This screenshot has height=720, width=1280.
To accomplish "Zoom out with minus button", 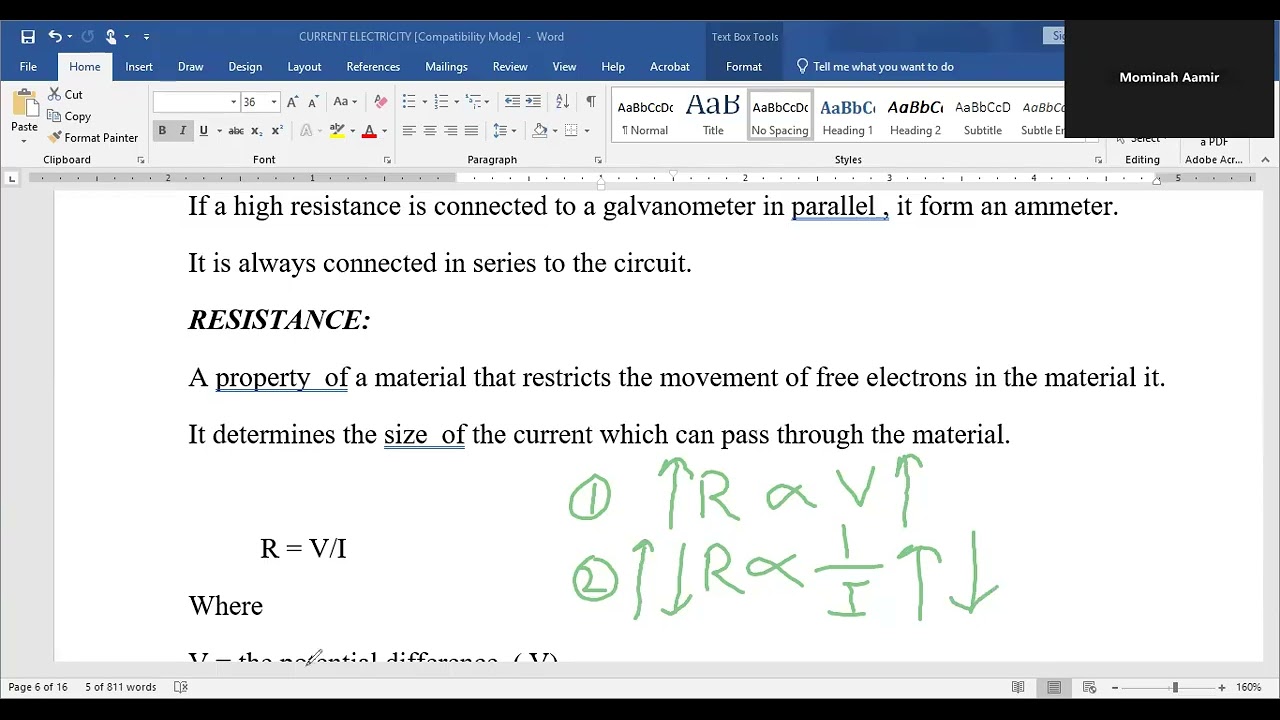I will coord(1115,687).
